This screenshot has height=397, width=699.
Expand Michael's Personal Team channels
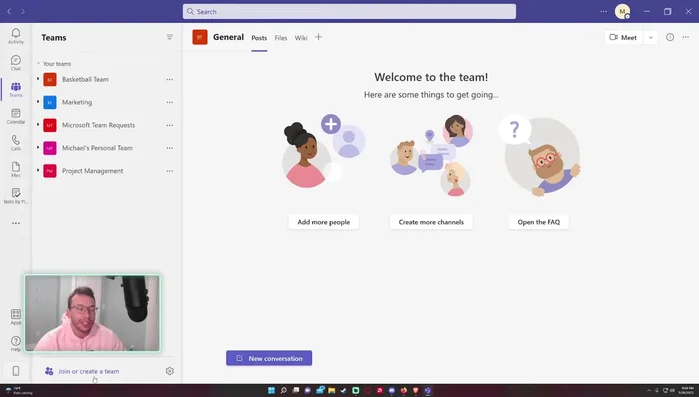point(38,147)
